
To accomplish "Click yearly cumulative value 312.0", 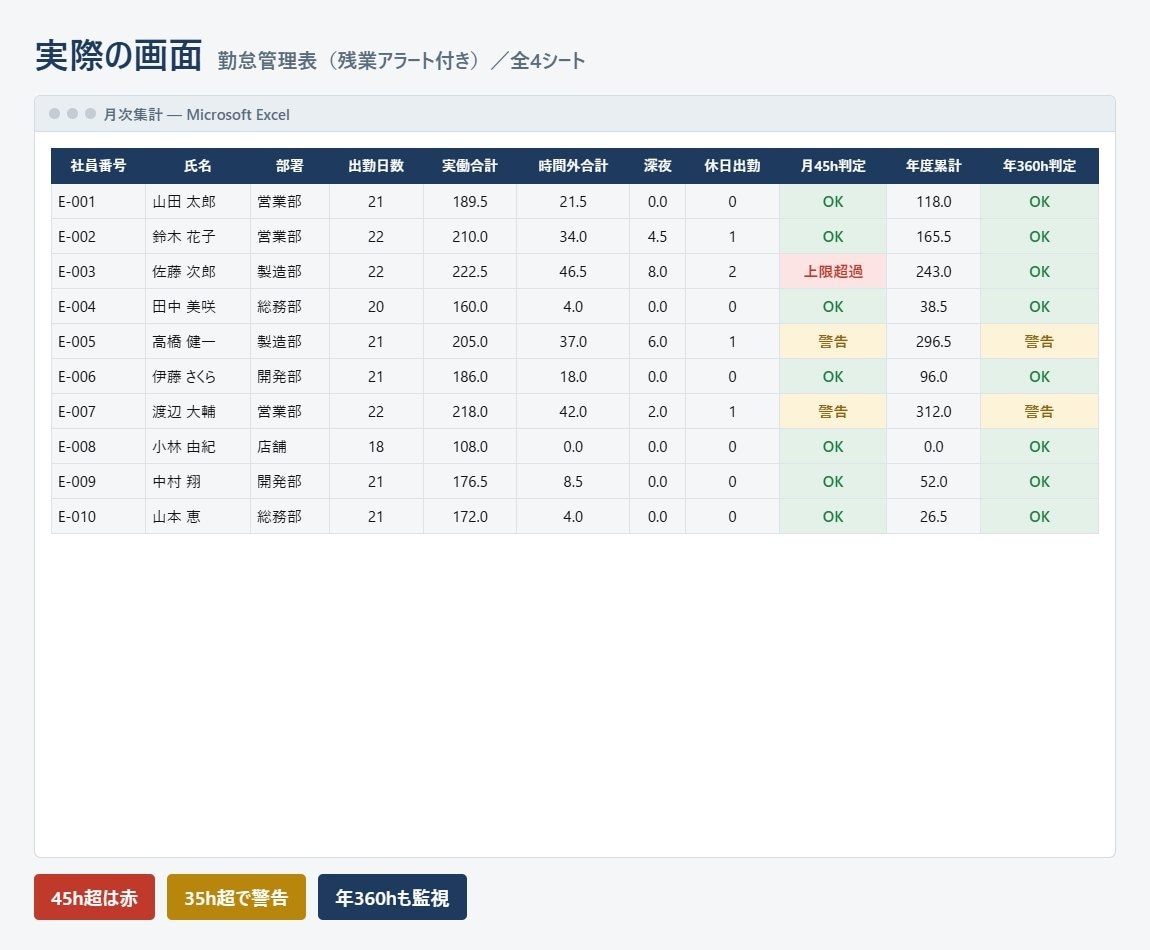I will 934,412.
